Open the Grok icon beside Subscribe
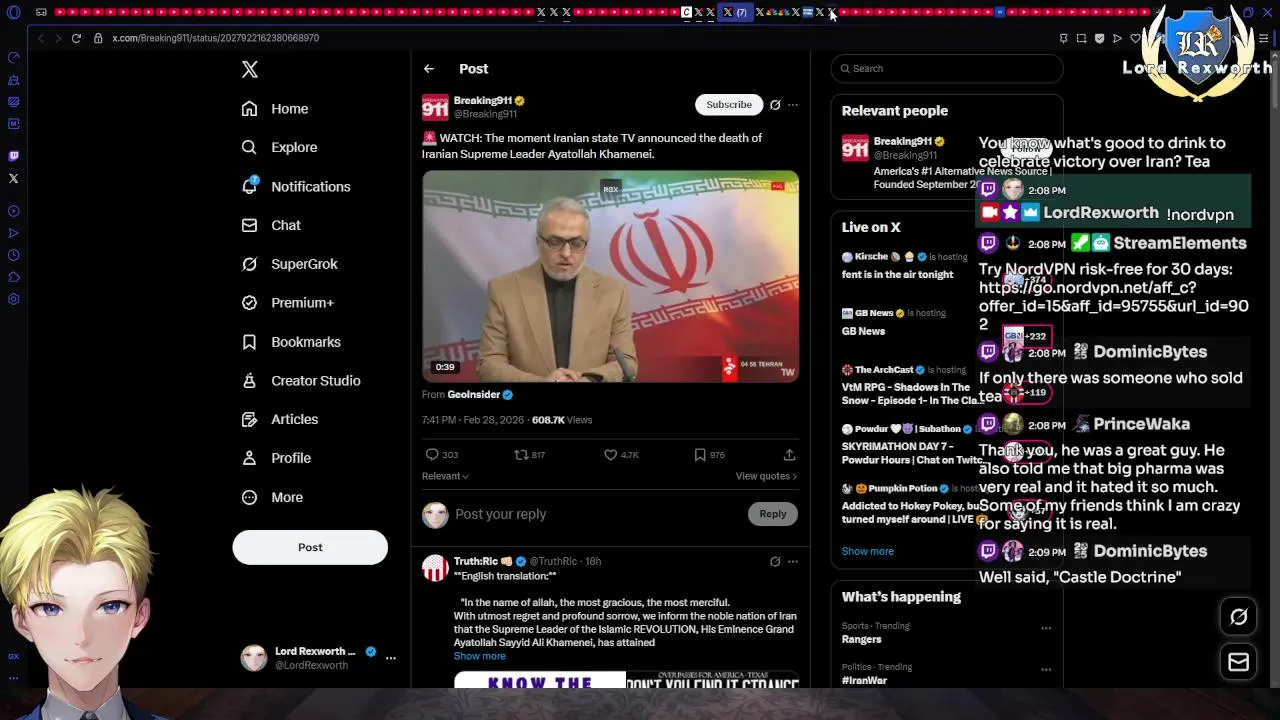The width and height of the screenshot is (1280, 720). (x=775, y=104)
